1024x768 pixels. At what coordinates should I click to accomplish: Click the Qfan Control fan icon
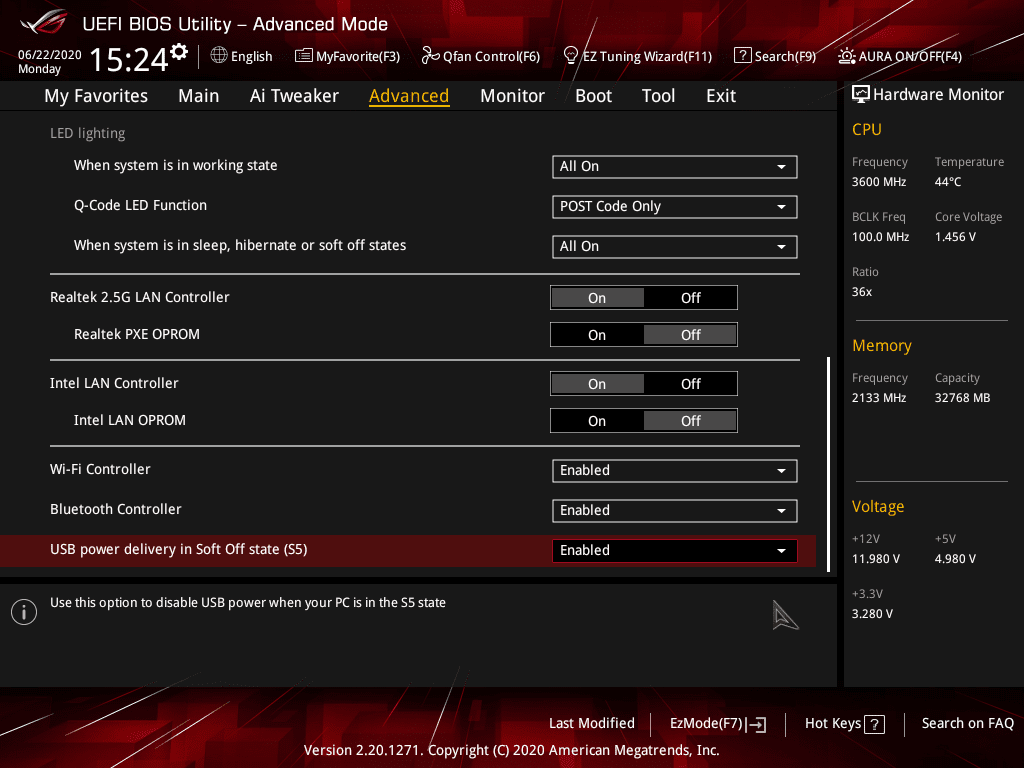coord(430,56)
